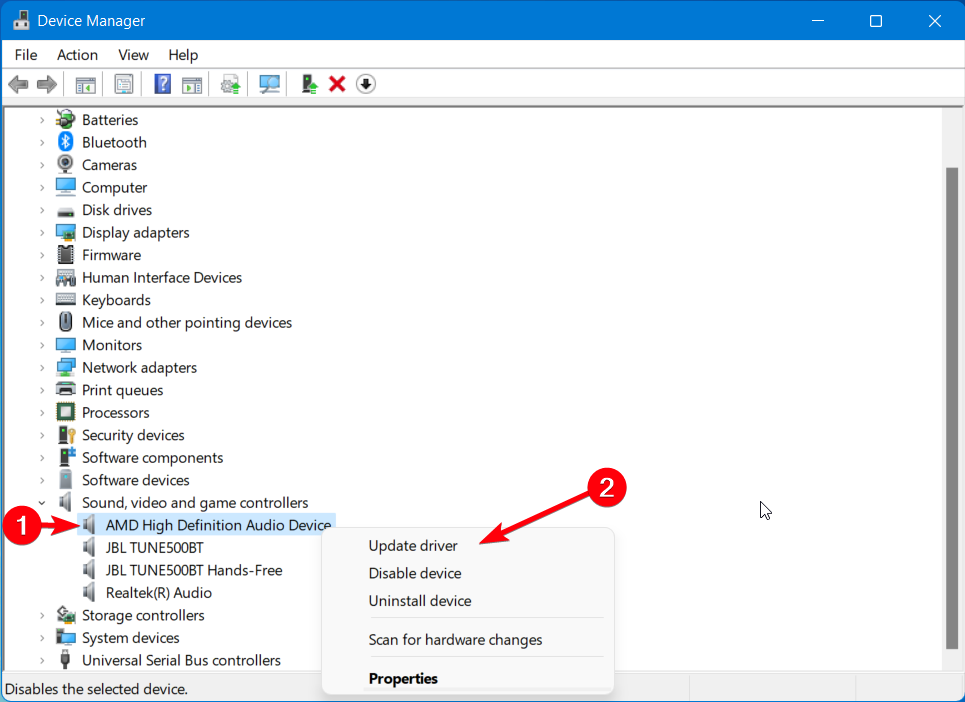Expand the Monitors node
This screenshot has width=965, height=702.
[x=42, y=345]
